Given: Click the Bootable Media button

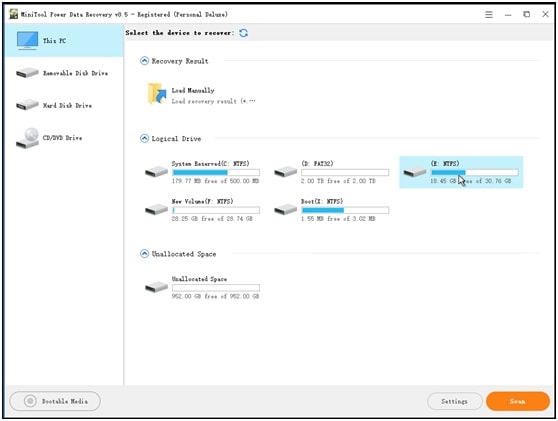Looking at the screenshot, I should coord(55,401).
